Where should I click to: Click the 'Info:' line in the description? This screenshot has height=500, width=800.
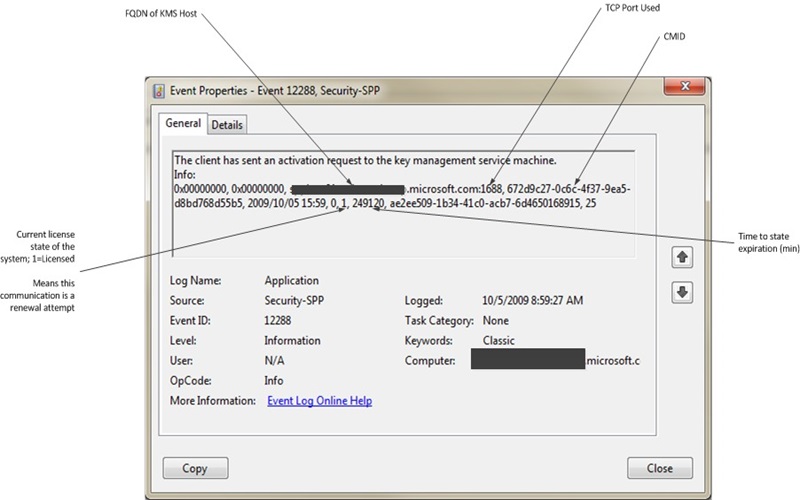tap(185, 175)
